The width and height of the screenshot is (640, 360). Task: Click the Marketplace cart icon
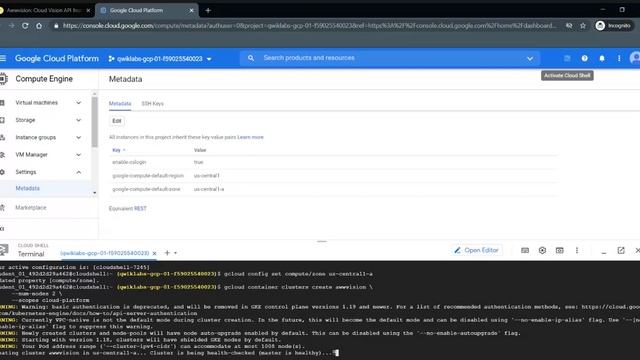[x=2, y=208]
